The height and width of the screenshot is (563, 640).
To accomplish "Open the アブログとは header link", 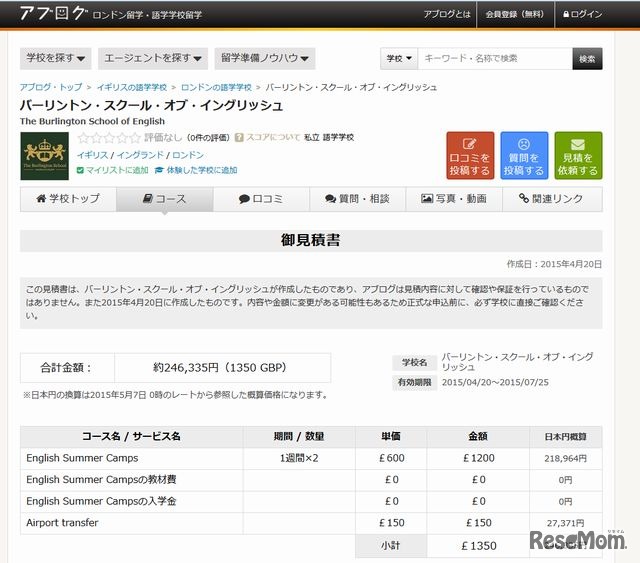I will (x=447, y=14).
